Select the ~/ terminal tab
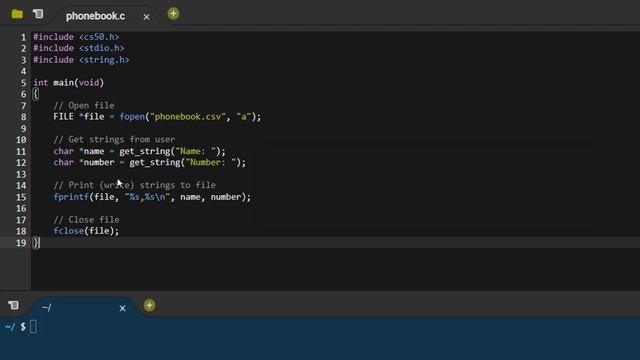This screenshot has width=640, height=360. click(47, 307)
